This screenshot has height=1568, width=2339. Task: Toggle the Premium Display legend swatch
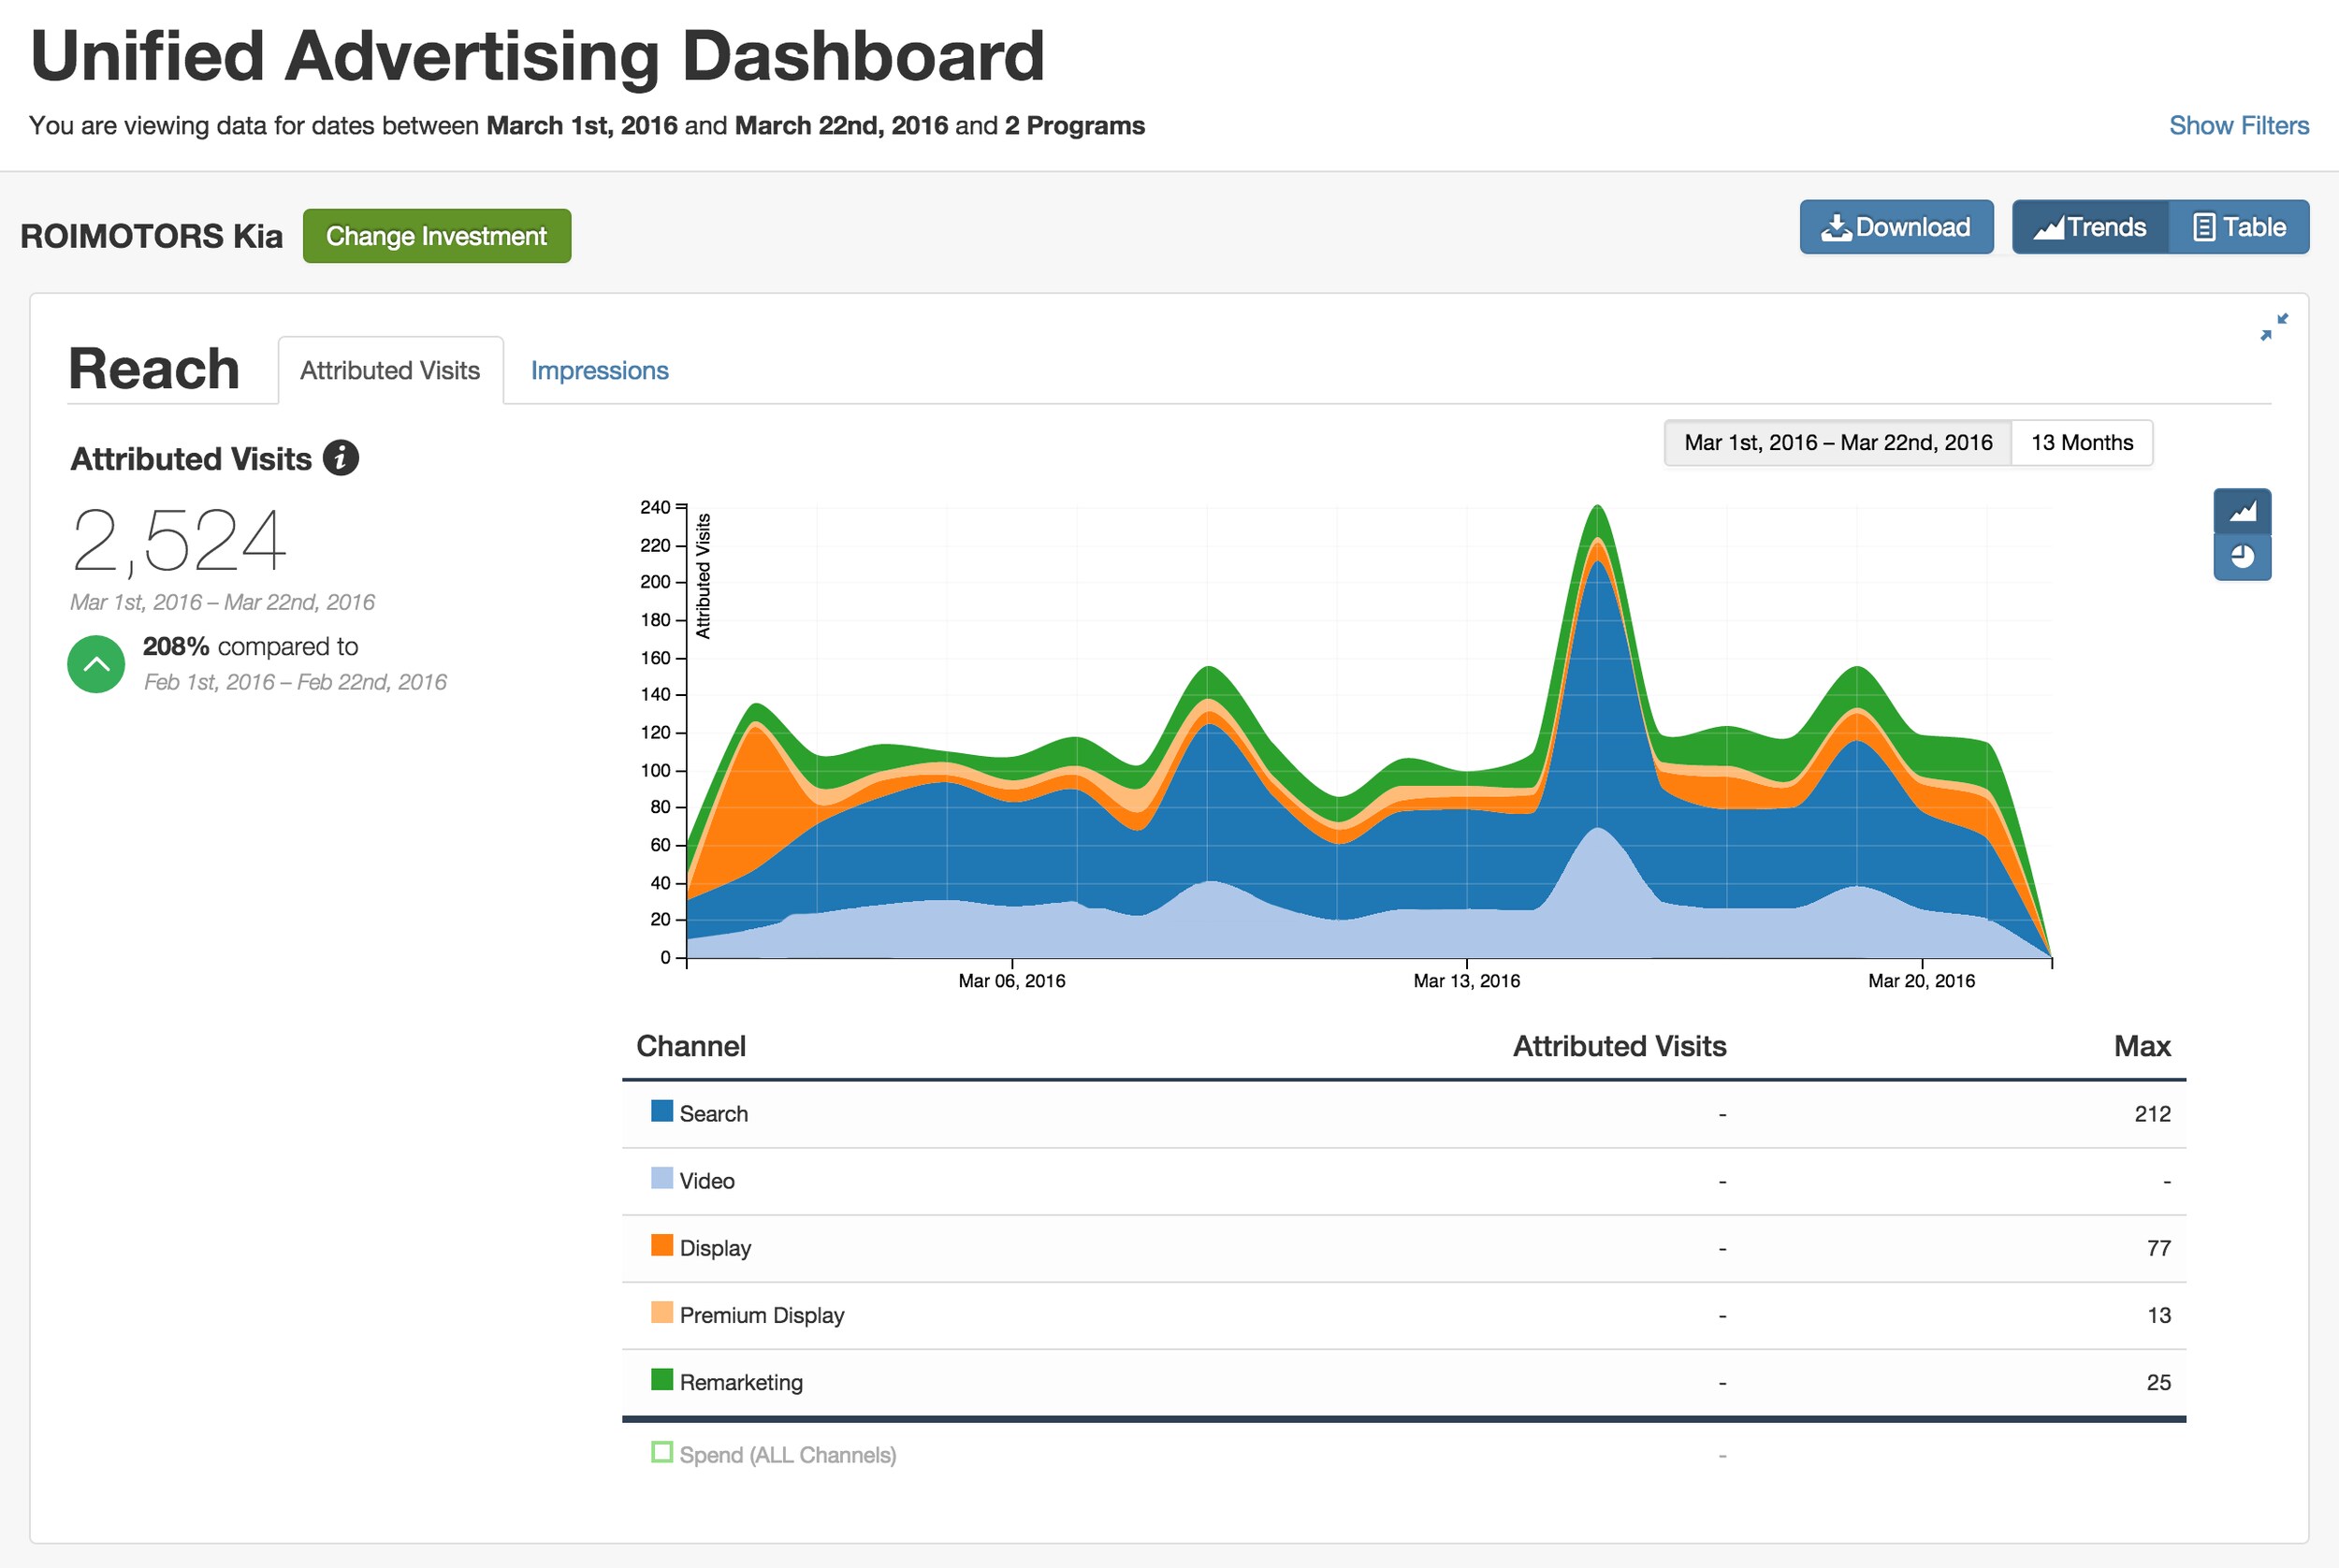tap(661, 1312)
